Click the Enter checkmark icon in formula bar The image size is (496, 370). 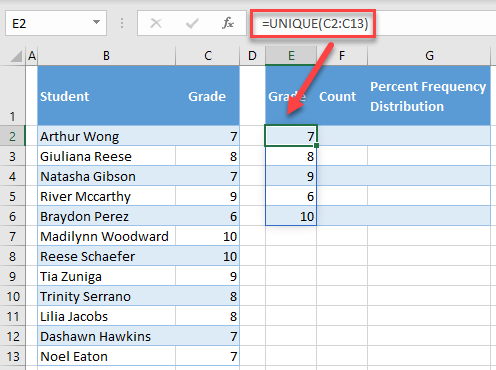[x=192, y=23]
